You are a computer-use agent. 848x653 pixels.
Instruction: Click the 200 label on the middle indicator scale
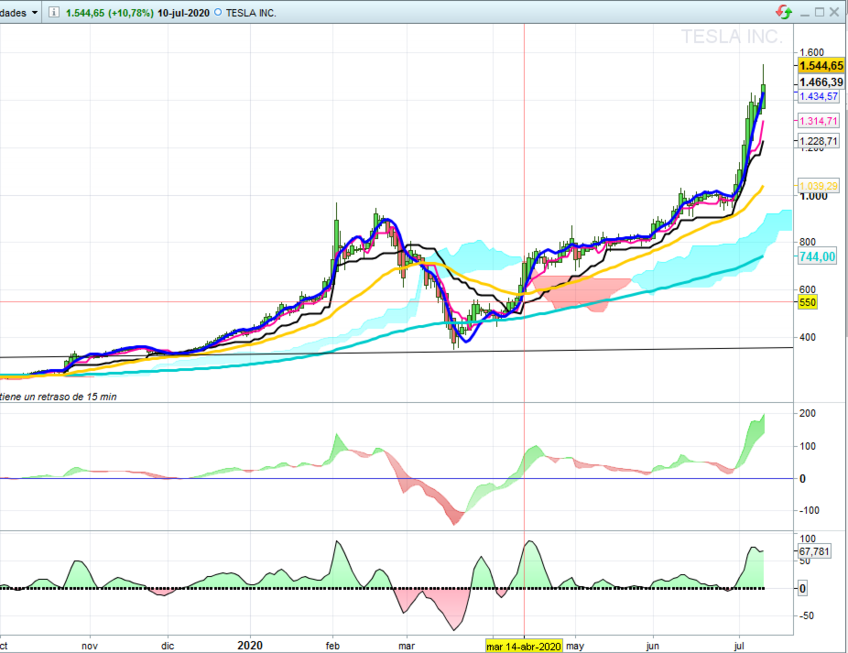click(x=807, y=413)
